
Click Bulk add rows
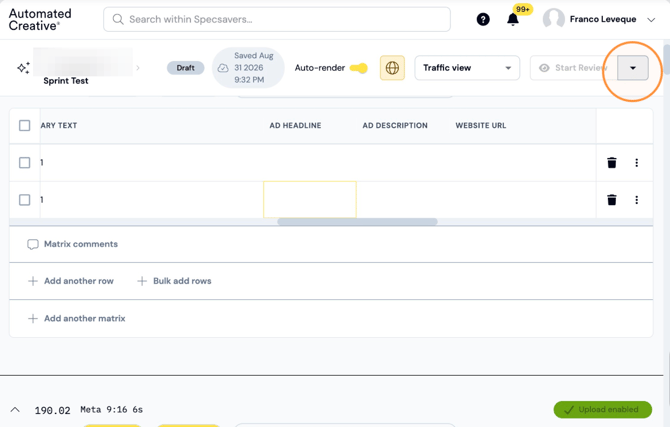click(182, 281)
